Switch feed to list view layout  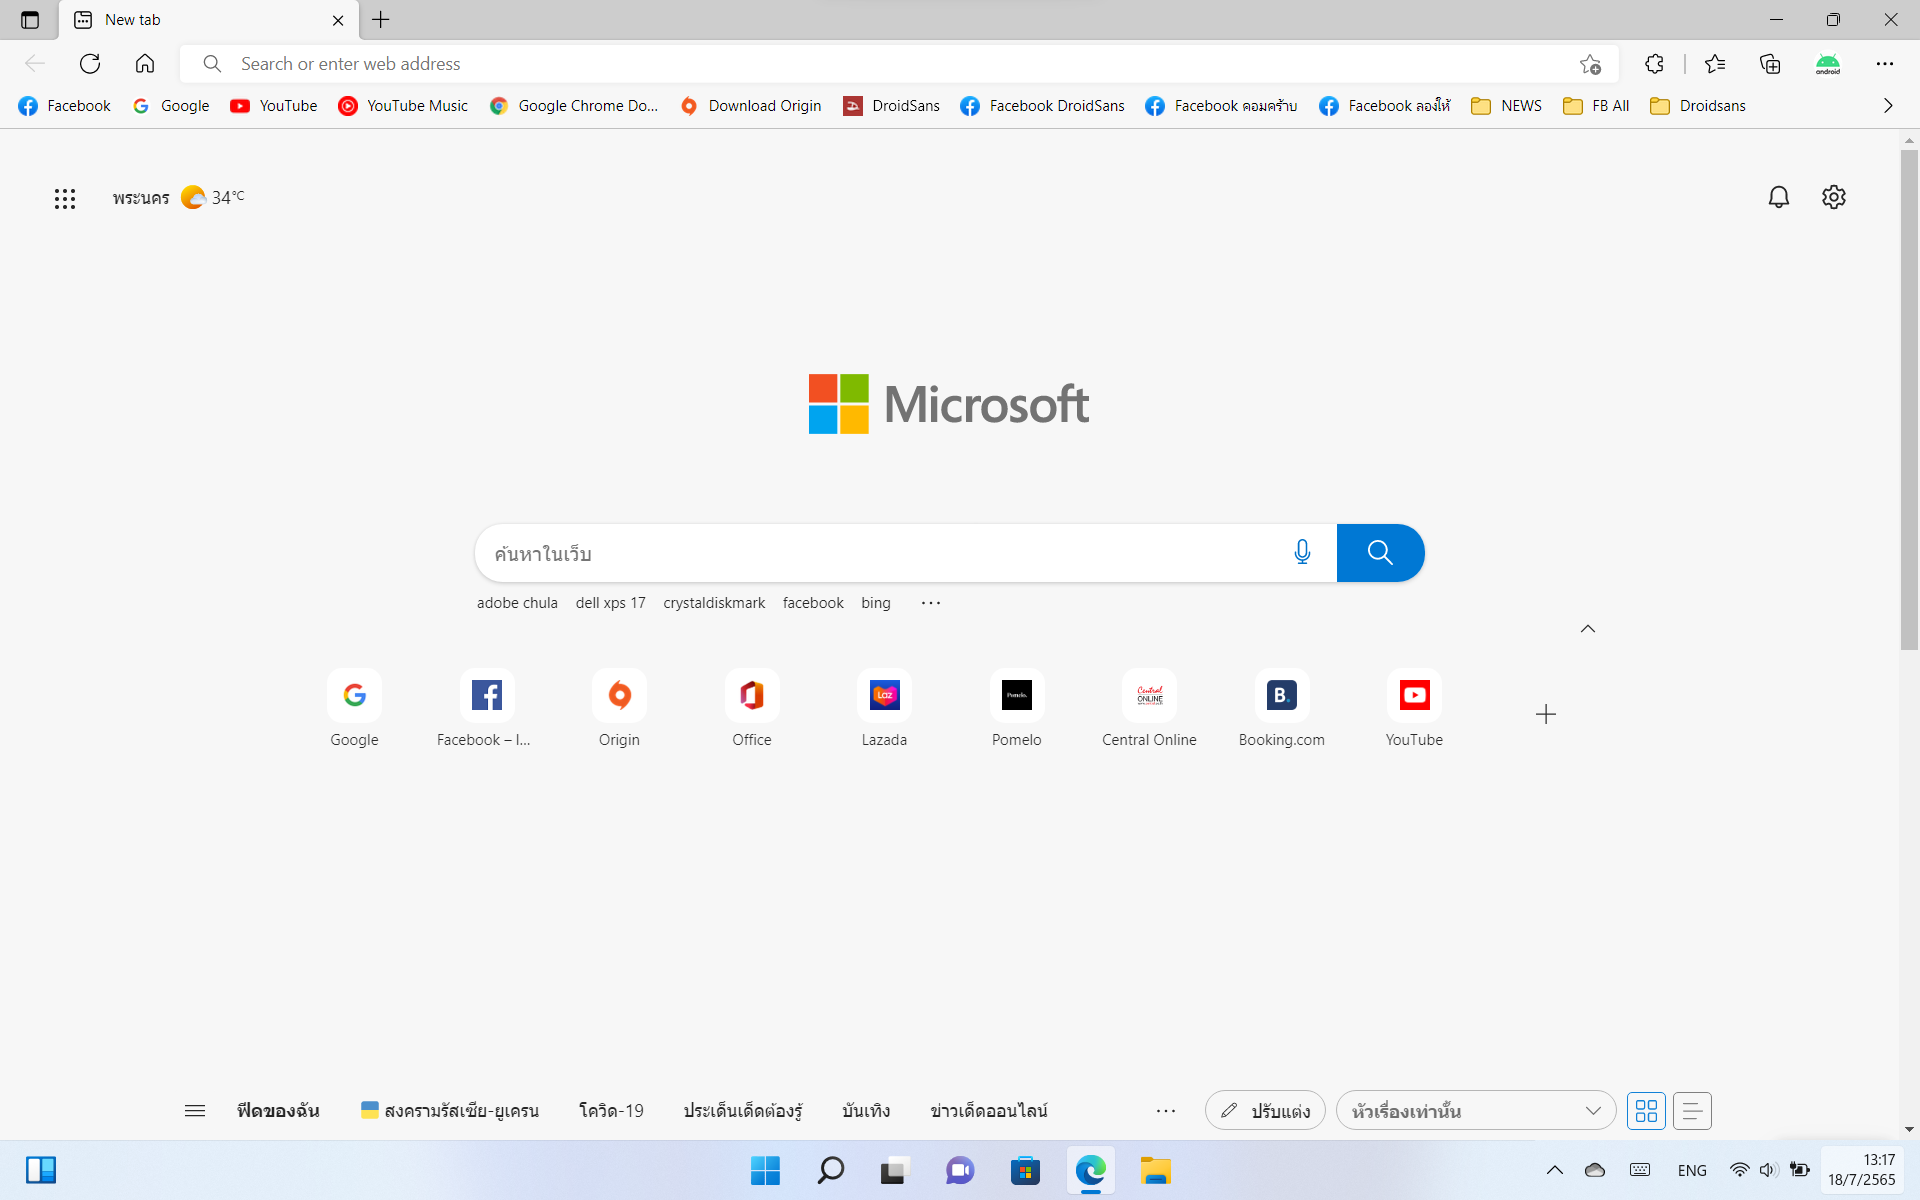1692,1110
